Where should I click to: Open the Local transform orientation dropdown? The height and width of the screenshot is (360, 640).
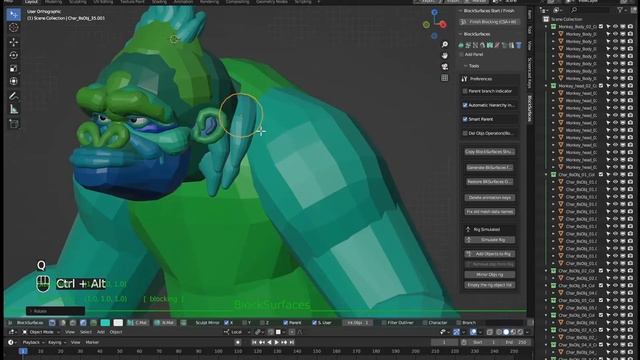(x=237, y=332)
